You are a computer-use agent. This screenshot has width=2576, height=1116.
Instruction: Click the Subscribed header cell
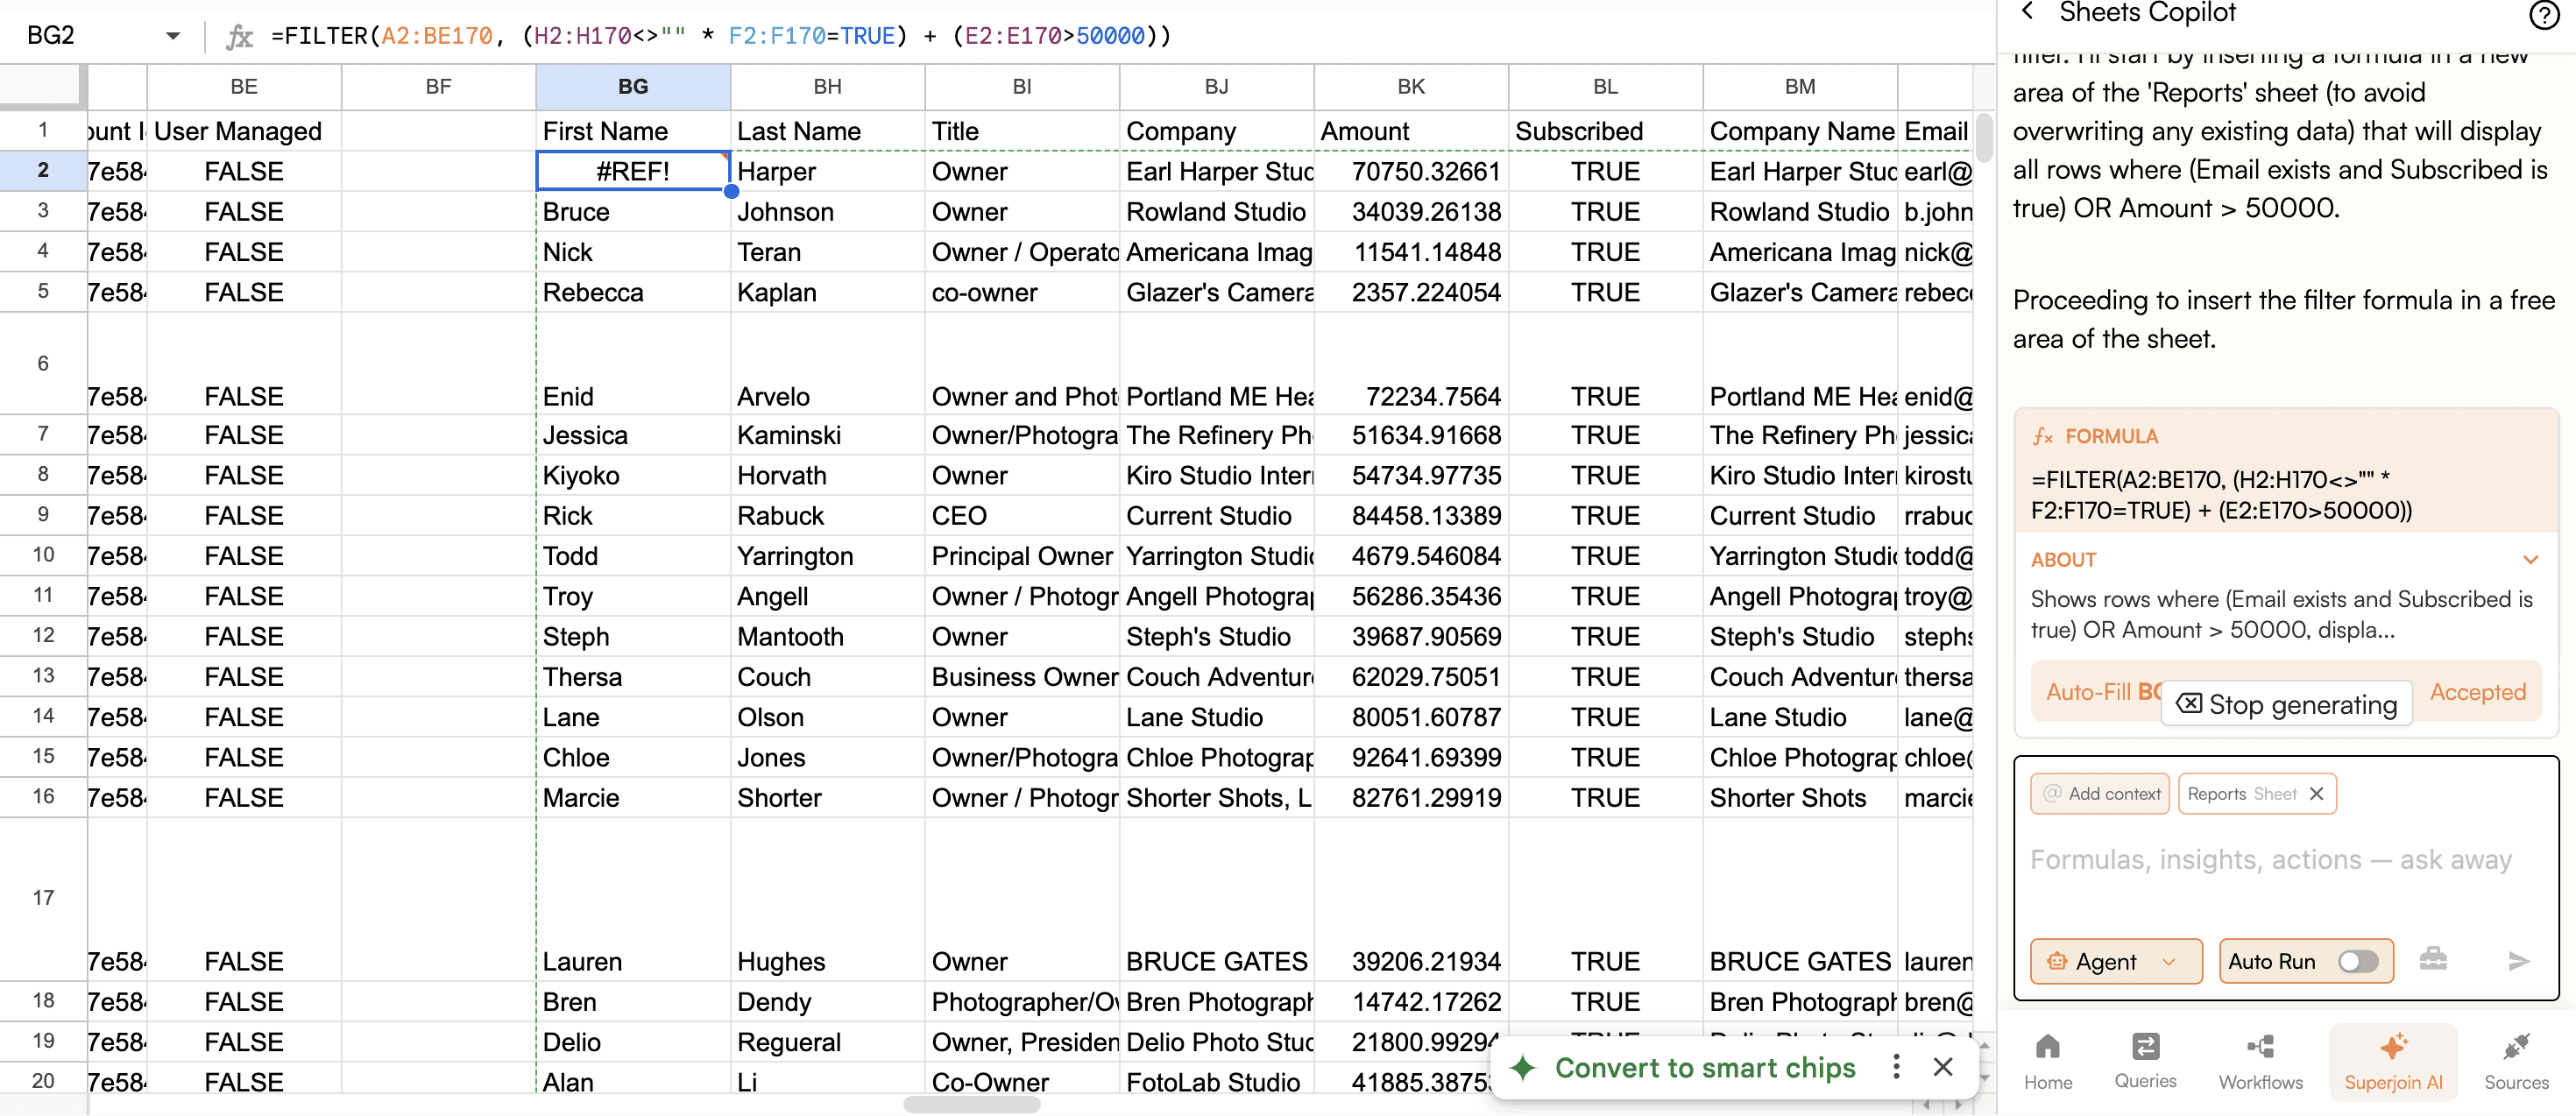click(x=1605, y=131)
